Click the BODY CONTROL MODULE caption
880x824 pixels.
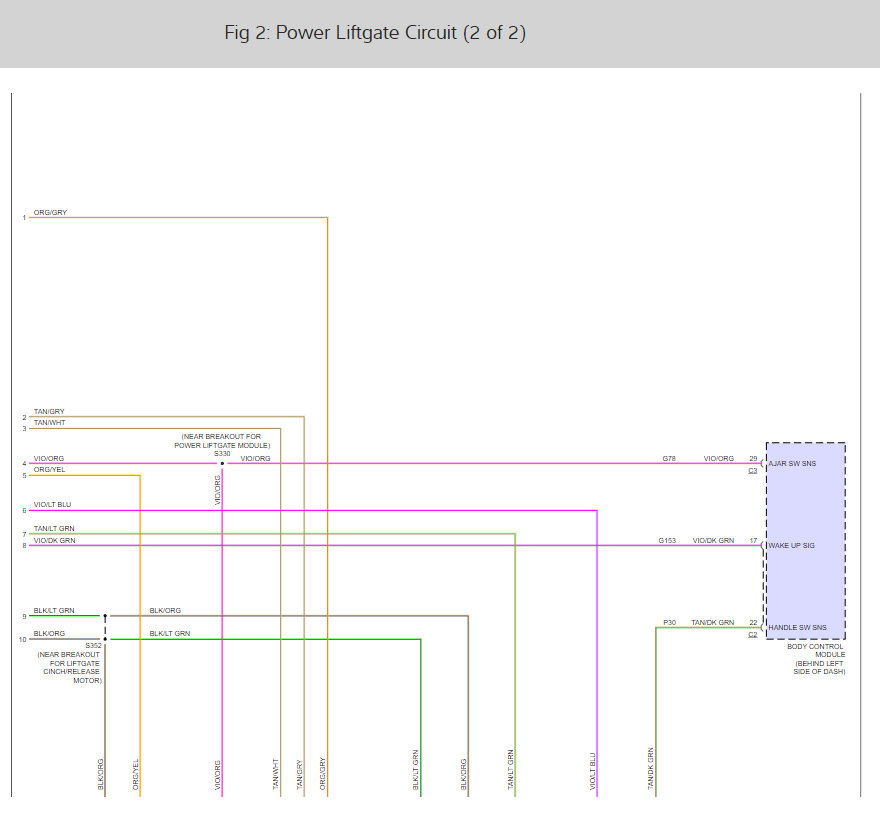point(817,651)
